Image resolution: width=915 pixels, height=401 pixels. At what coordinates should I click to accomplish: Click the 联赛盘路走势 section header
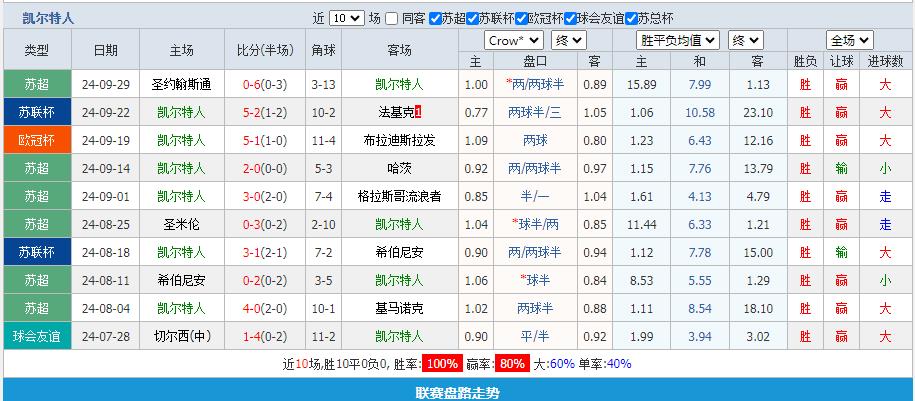[x=457, y=392]
